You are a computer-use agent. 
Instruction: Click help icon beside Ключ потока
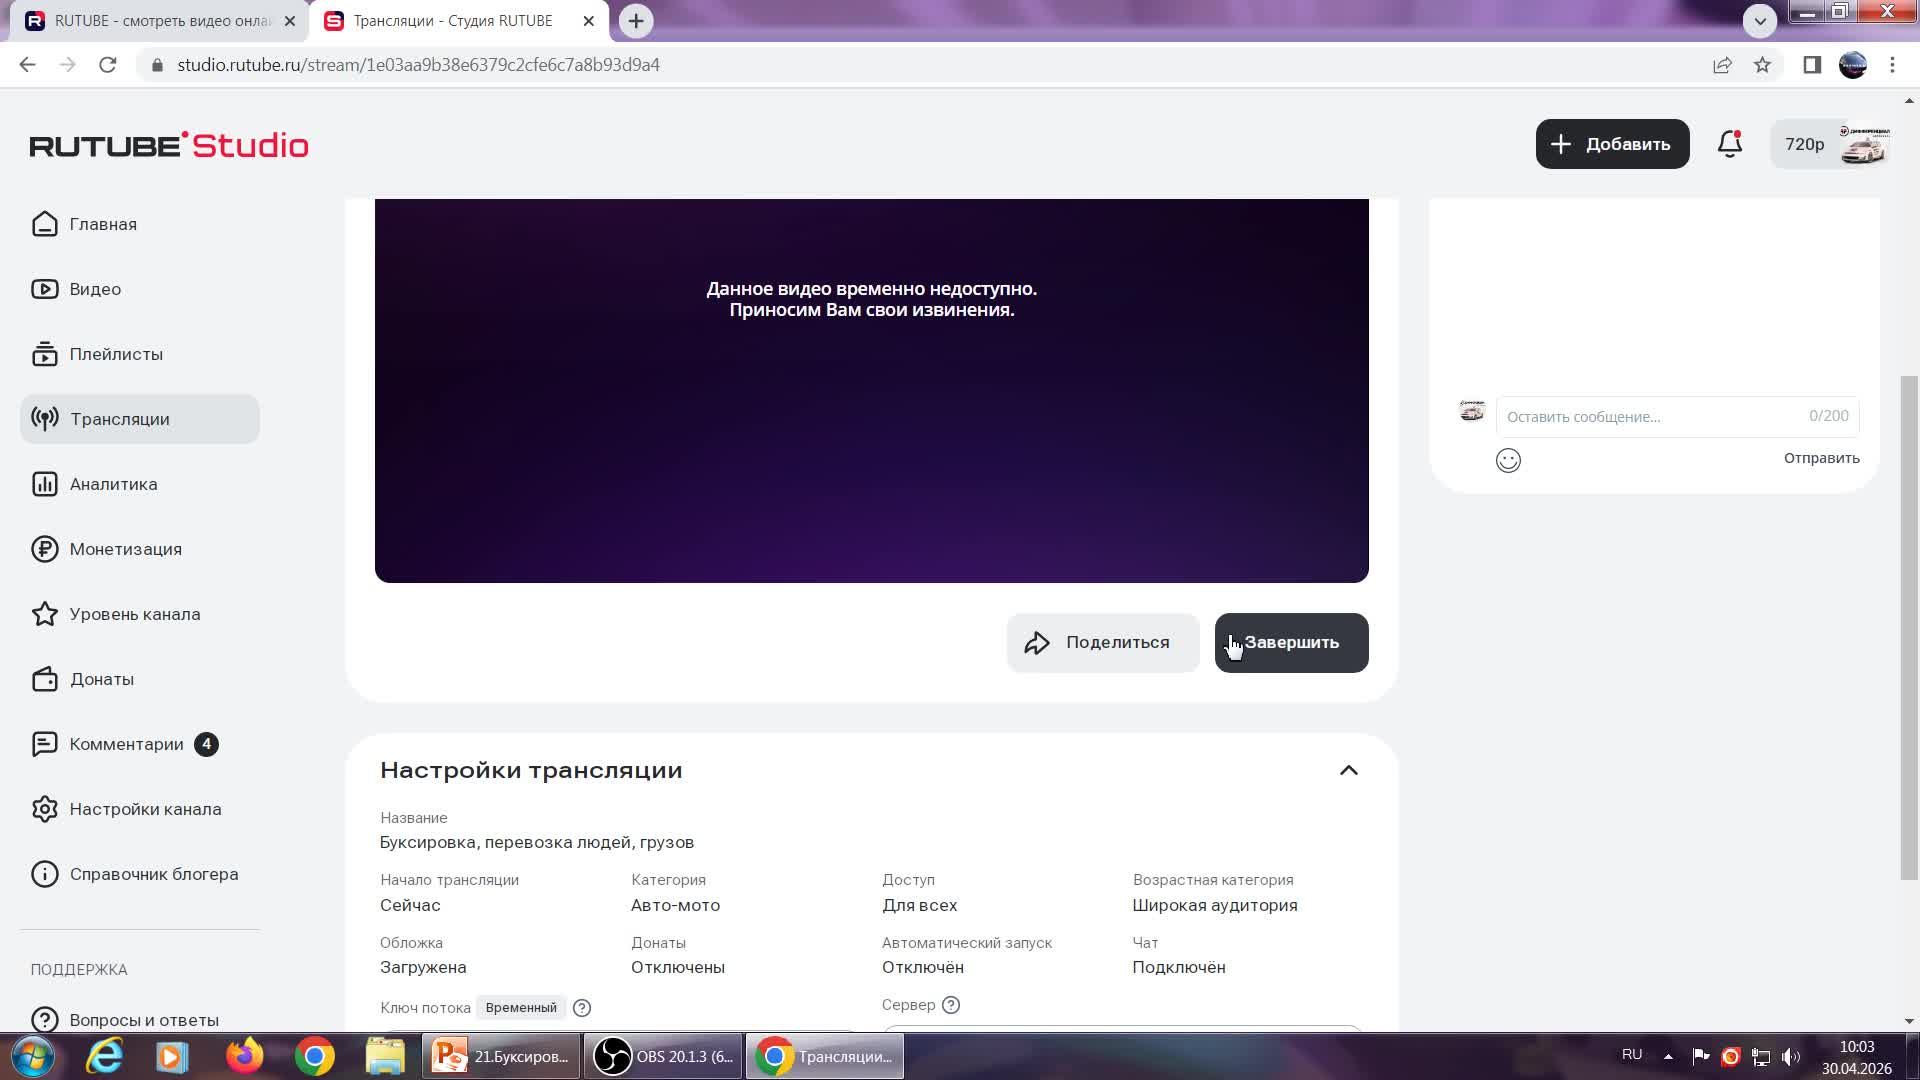[x=582, y=1008]
